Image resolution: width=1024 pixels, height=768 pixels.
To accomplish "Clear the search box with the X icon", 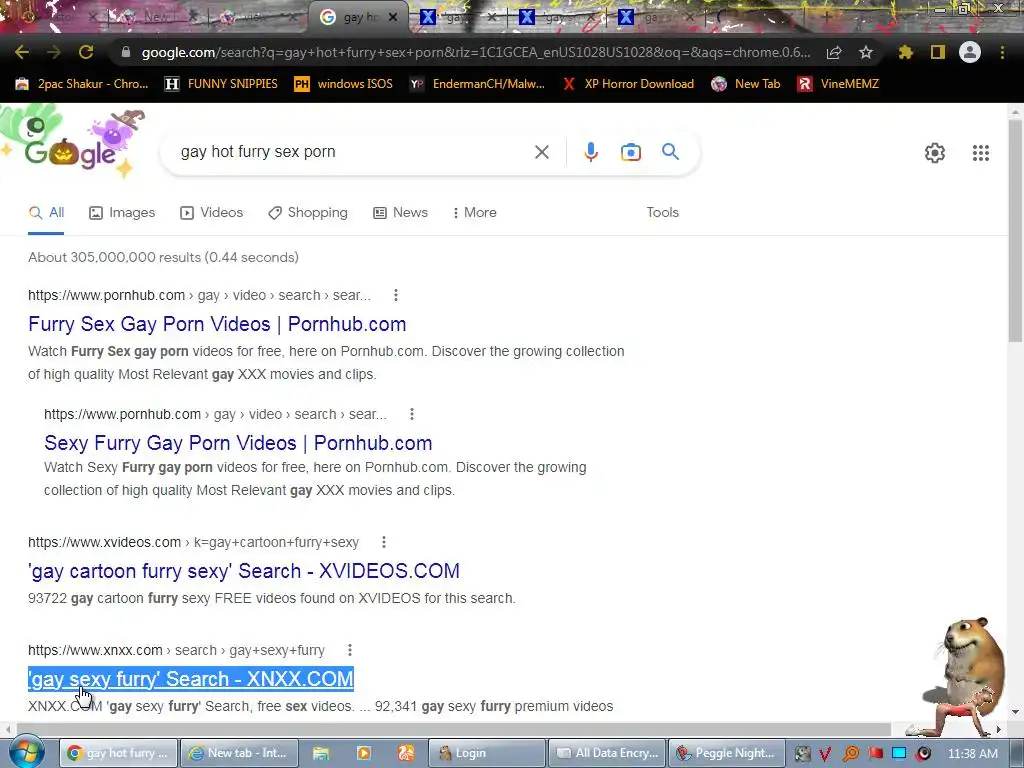I will pos(541,152).
